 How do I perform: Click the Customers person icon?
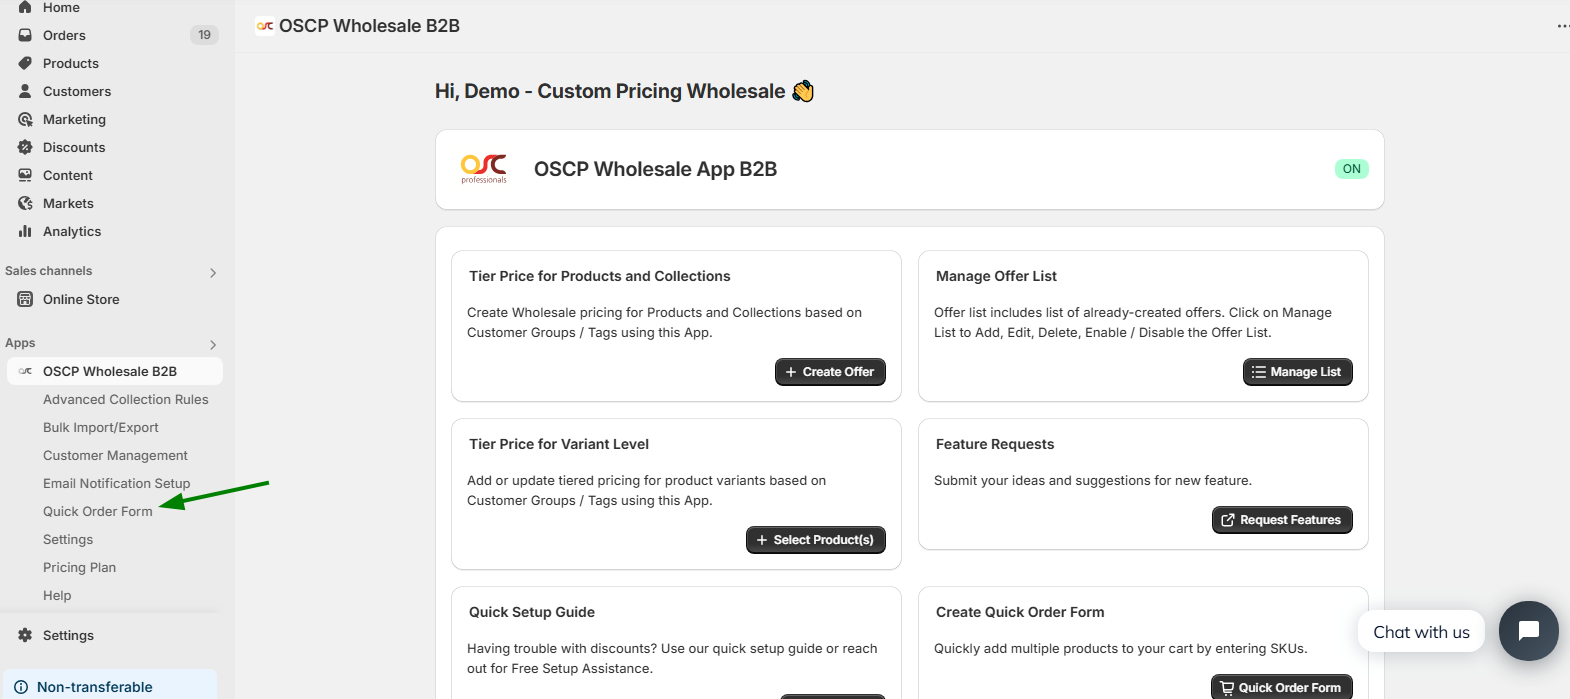pyautogui.click(x=25, y=91)
